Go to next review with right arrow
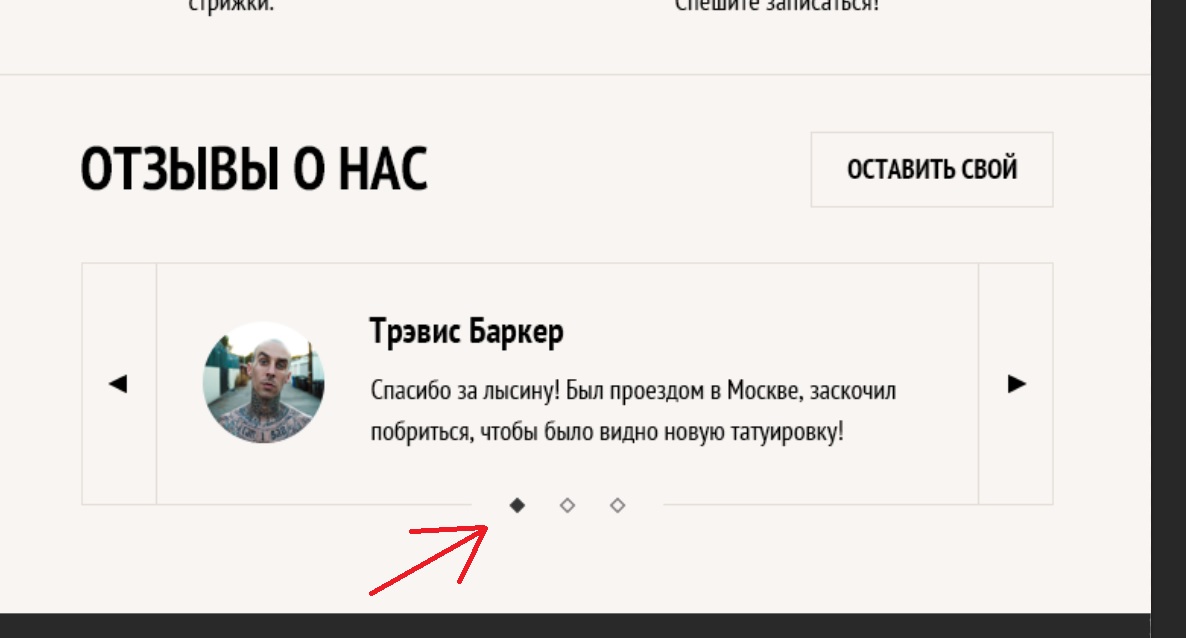Screen dimensions: 1186x638 point(1017,384)
